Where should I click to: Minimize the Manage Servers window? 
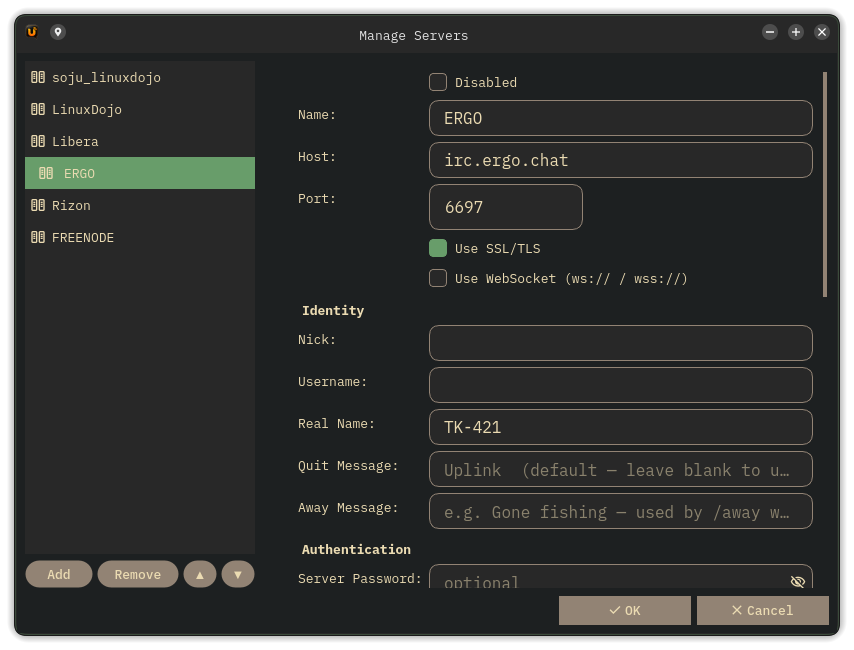point(770,32)
